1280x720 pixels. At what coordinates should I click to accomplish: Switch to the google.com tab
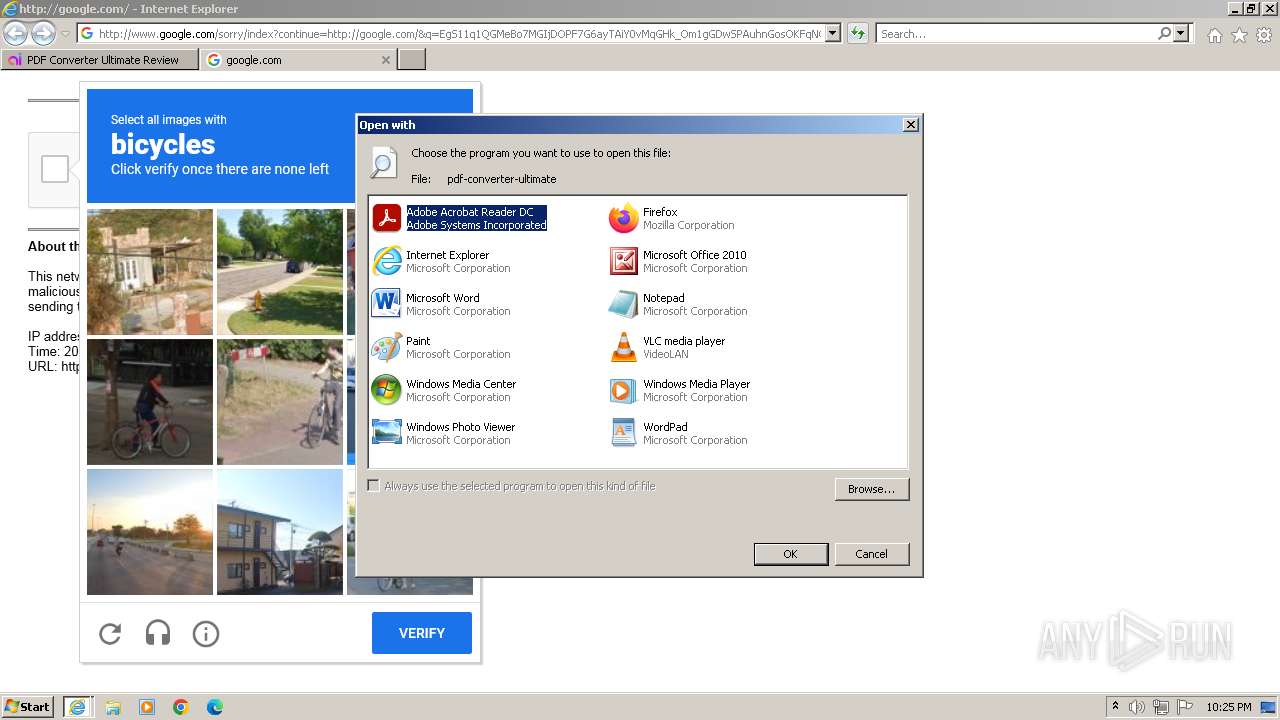(x=298, y=60)
